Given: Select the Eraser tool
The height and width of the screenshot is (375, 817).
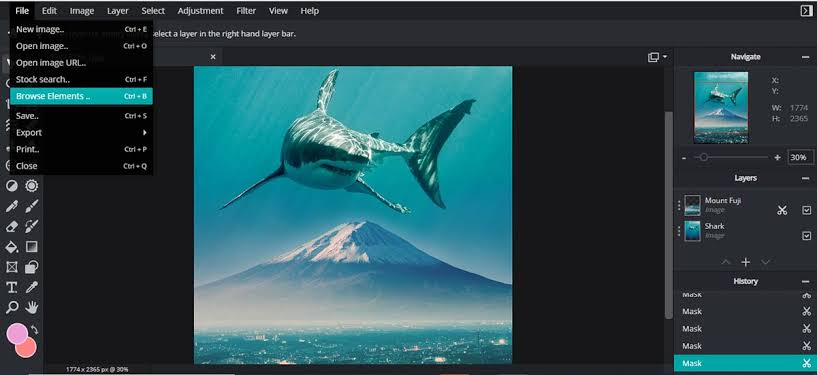Looking at the screenshot, I should [11, 226].
